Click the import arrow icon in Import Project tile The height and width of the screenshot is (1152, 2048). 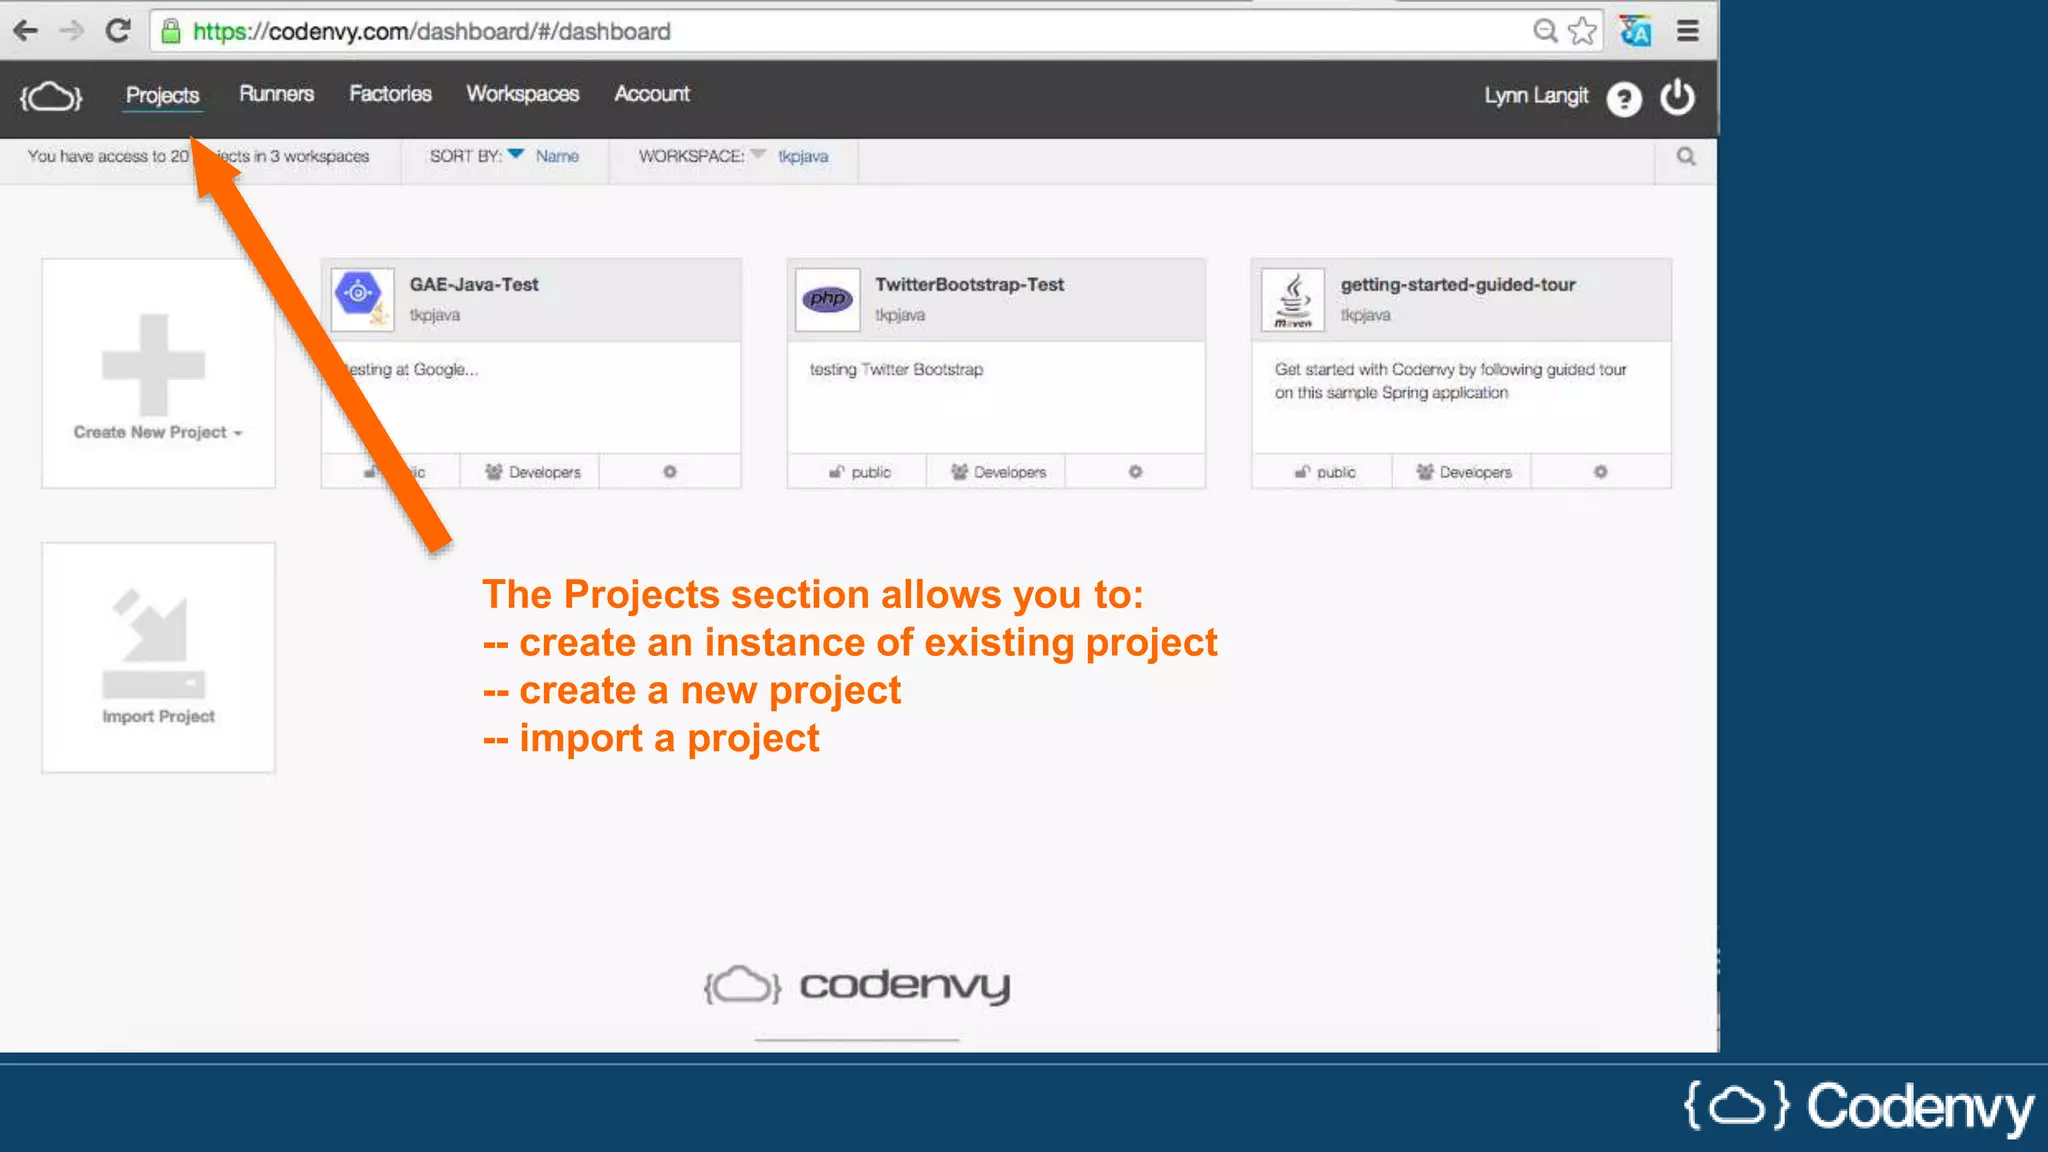pyautogui.click(x=153, y=643)
